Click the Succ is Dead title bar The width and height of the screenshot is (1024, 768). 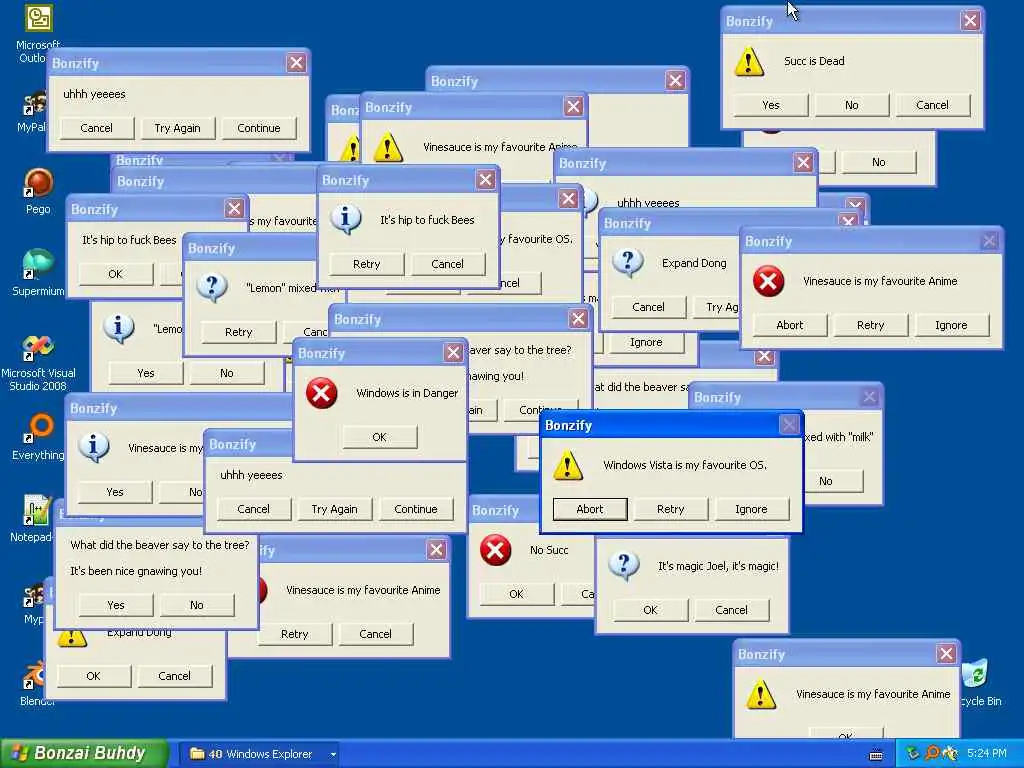click(x=852, y=21)
